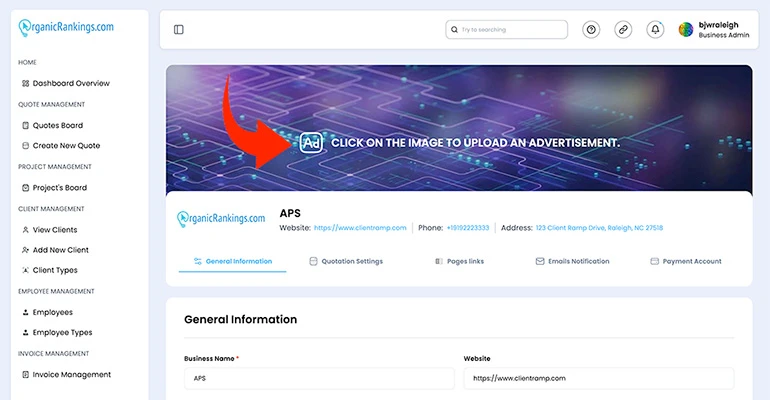Click the OrganicRankings.com sidebar logo
Viewport: 770px width, 400px height.
click(66, 28)
